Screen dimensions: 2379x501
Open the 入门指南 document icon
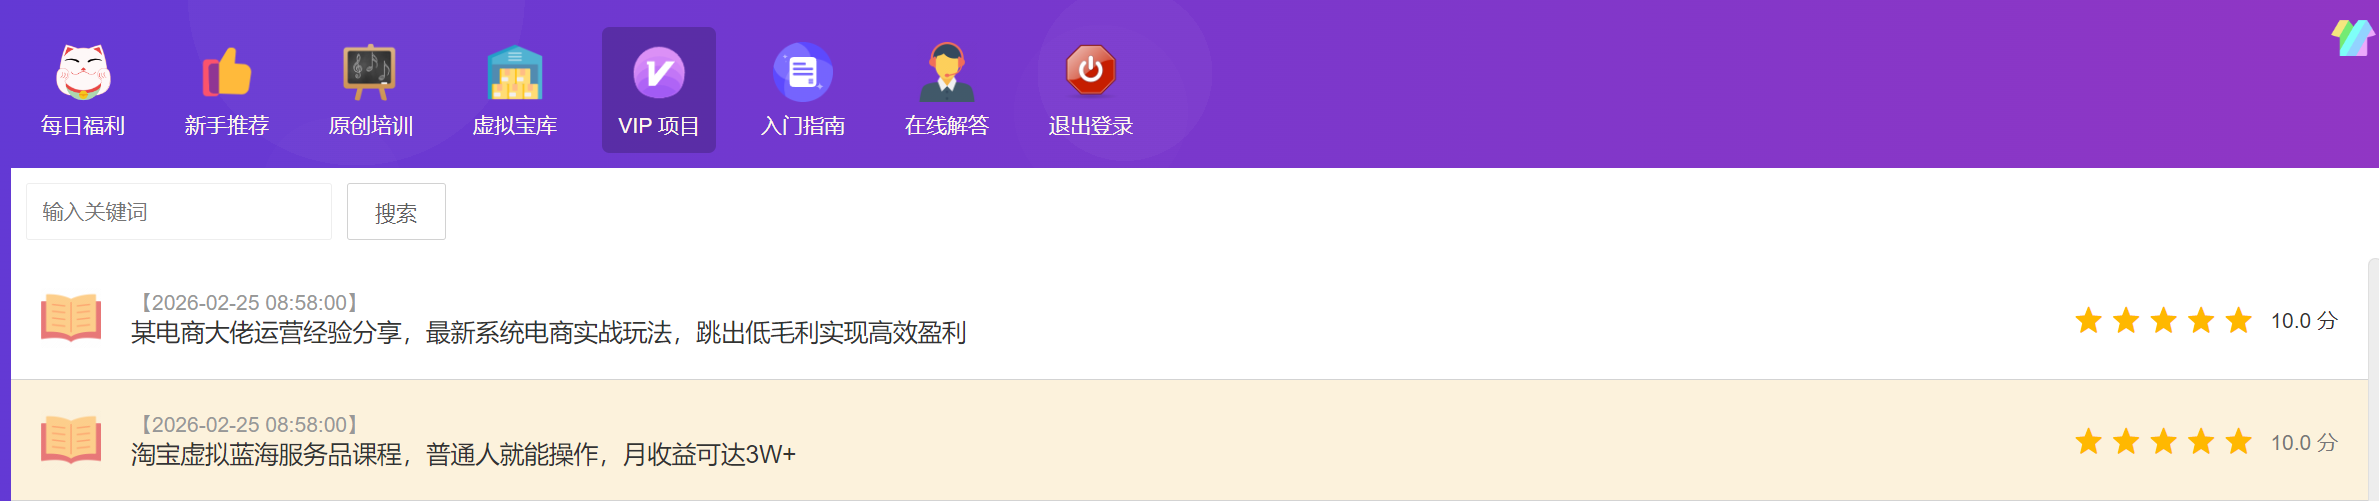pos(803,72)
